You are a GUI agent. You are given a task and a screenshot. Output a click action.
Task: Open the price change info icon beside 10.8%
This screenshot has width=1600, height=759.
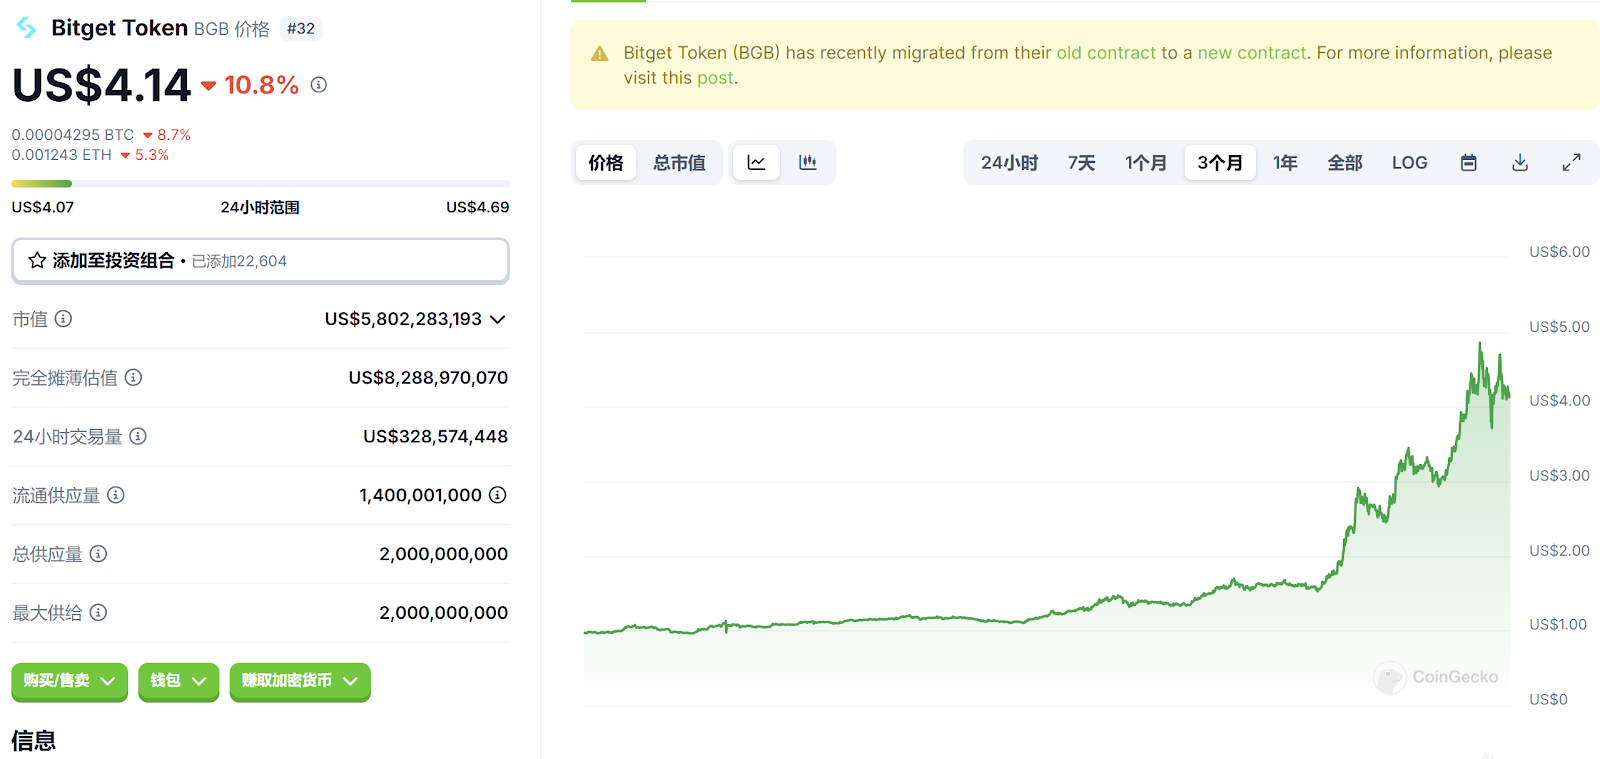click(x=319, y=85)
